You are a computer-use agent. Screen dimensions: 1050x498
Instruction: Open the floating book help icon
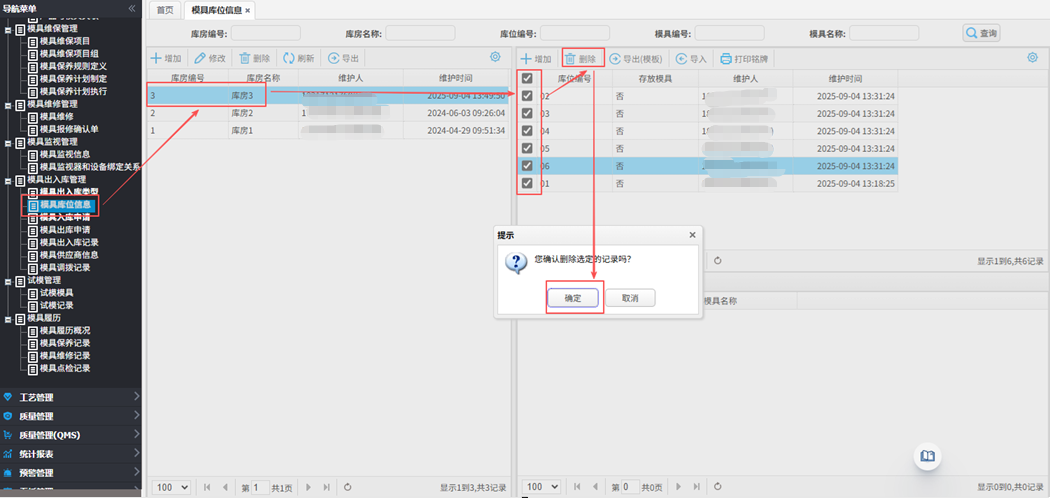click(928, 456)
